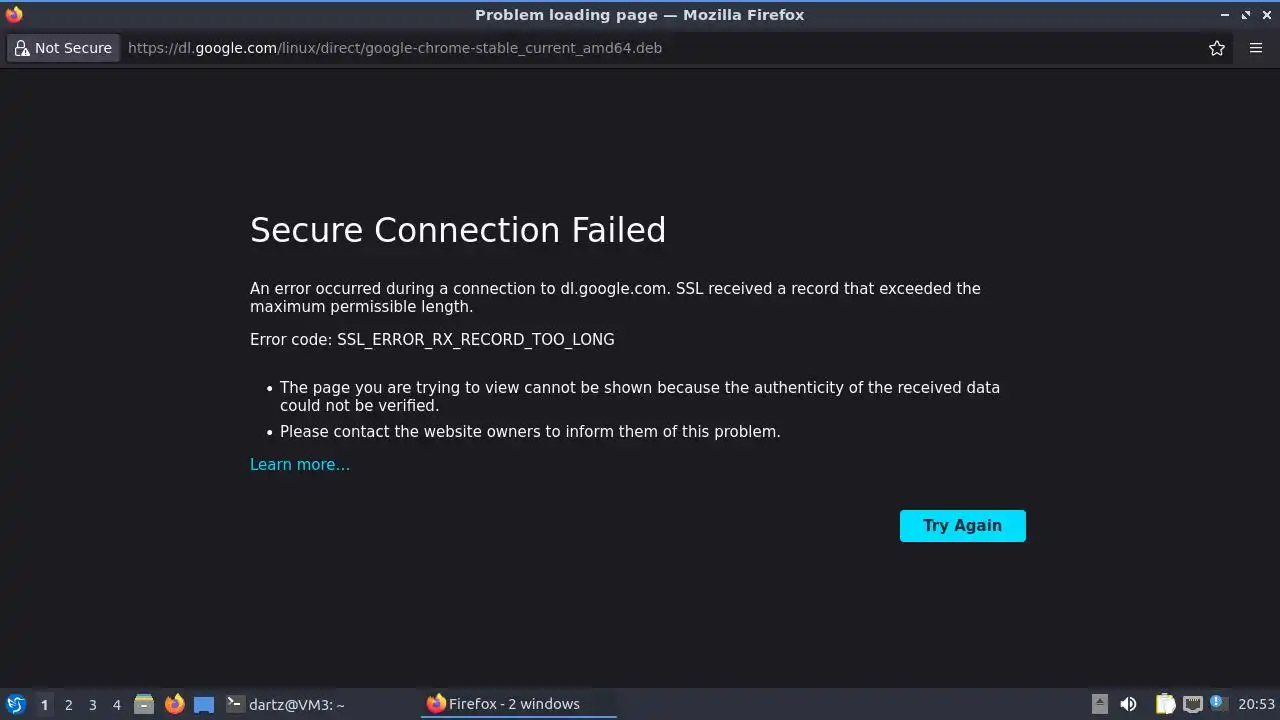1280x720 pixels.
Task: Open the wired network tray icon
Action: point(1192,704)
